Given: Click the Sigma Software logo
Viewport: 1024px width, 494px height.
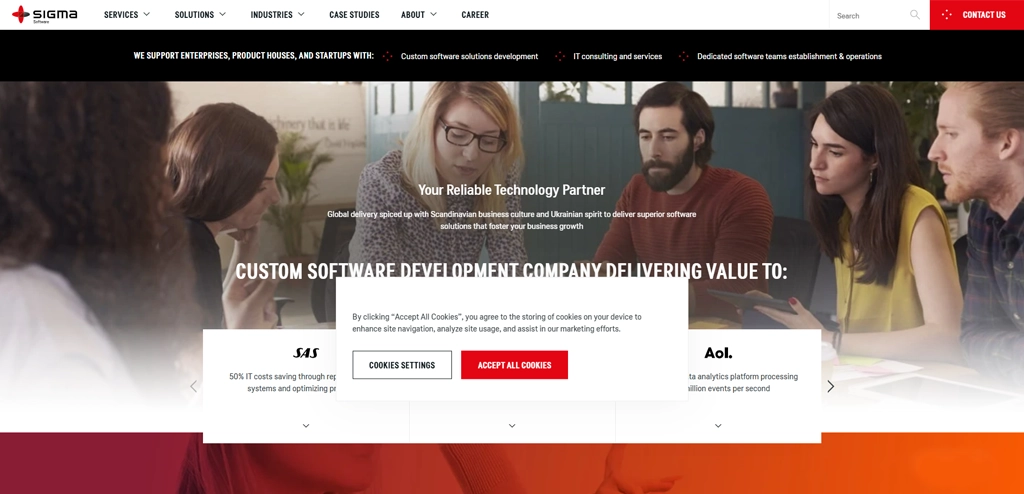Looking at the screenshot, I should point(44,14).
